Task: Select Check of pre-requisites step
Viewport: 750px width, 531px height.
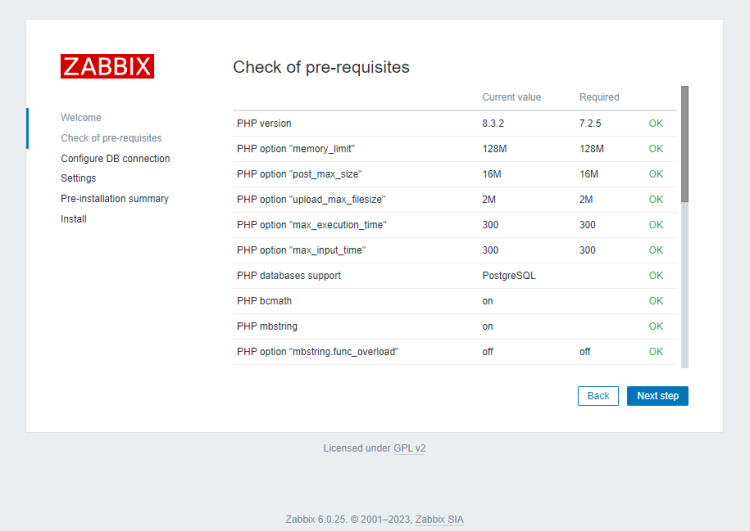Action: pos(111,138)
